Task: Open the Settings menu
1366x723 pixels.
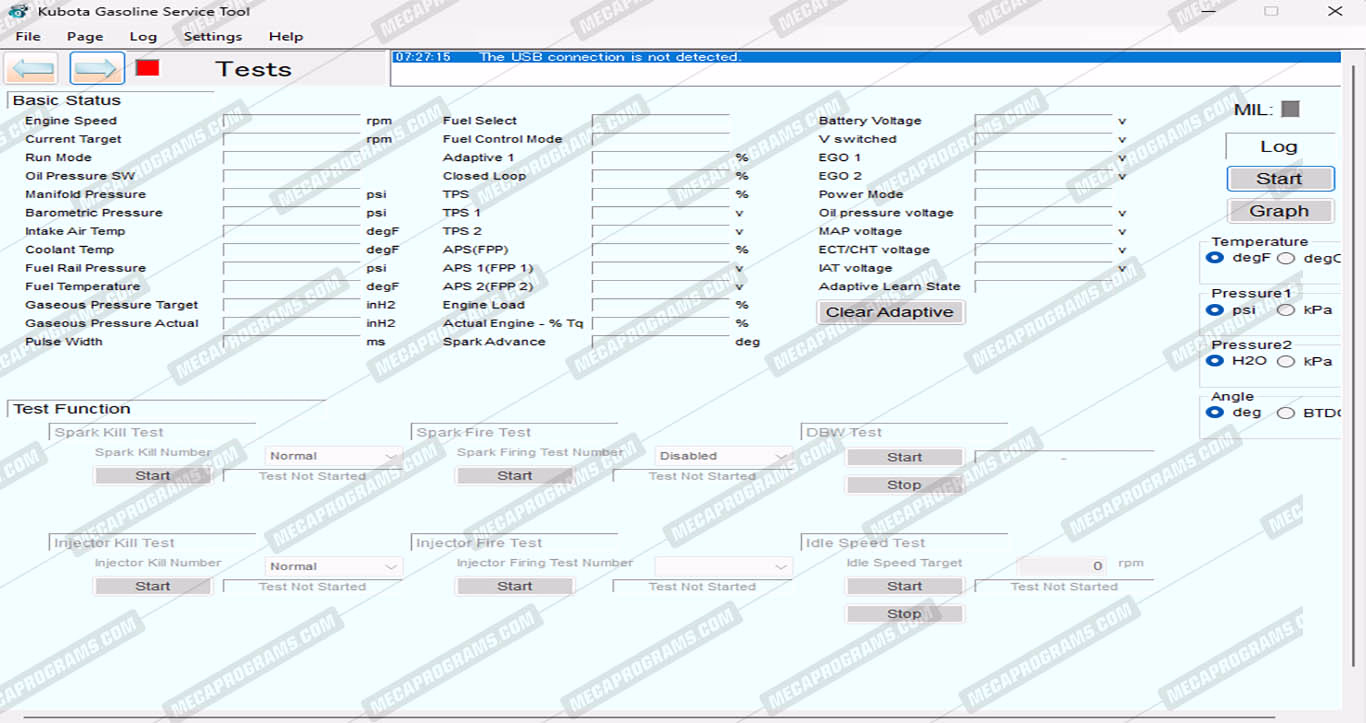Action: [x=212, y=36]
